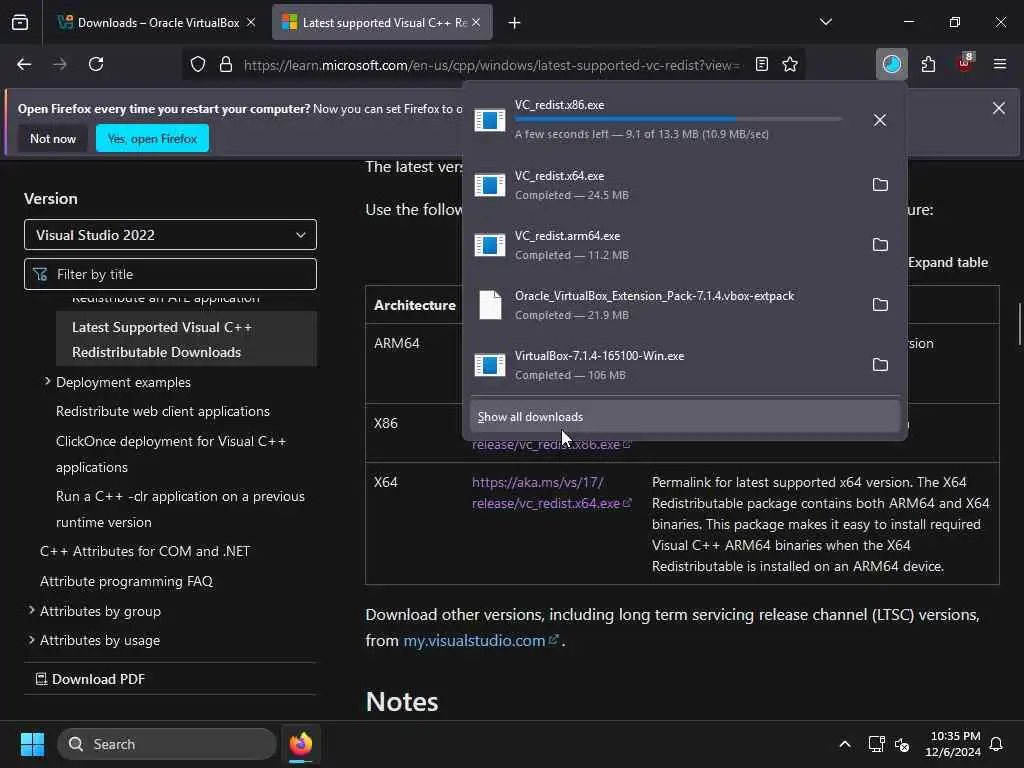Screen dimensions: 1024x768
Task: Open the tracking protection shield icon
Action: click(198, 64)
